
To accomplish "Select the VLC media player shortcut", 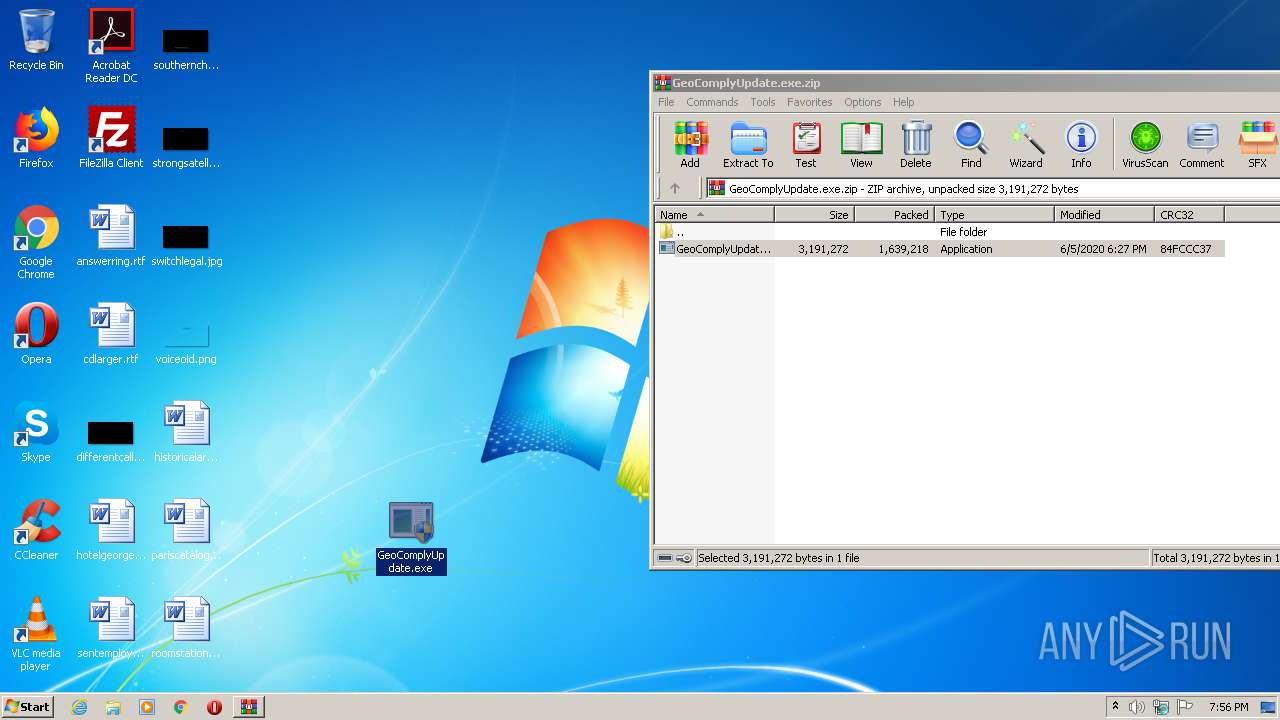I will tap(36, 634).
